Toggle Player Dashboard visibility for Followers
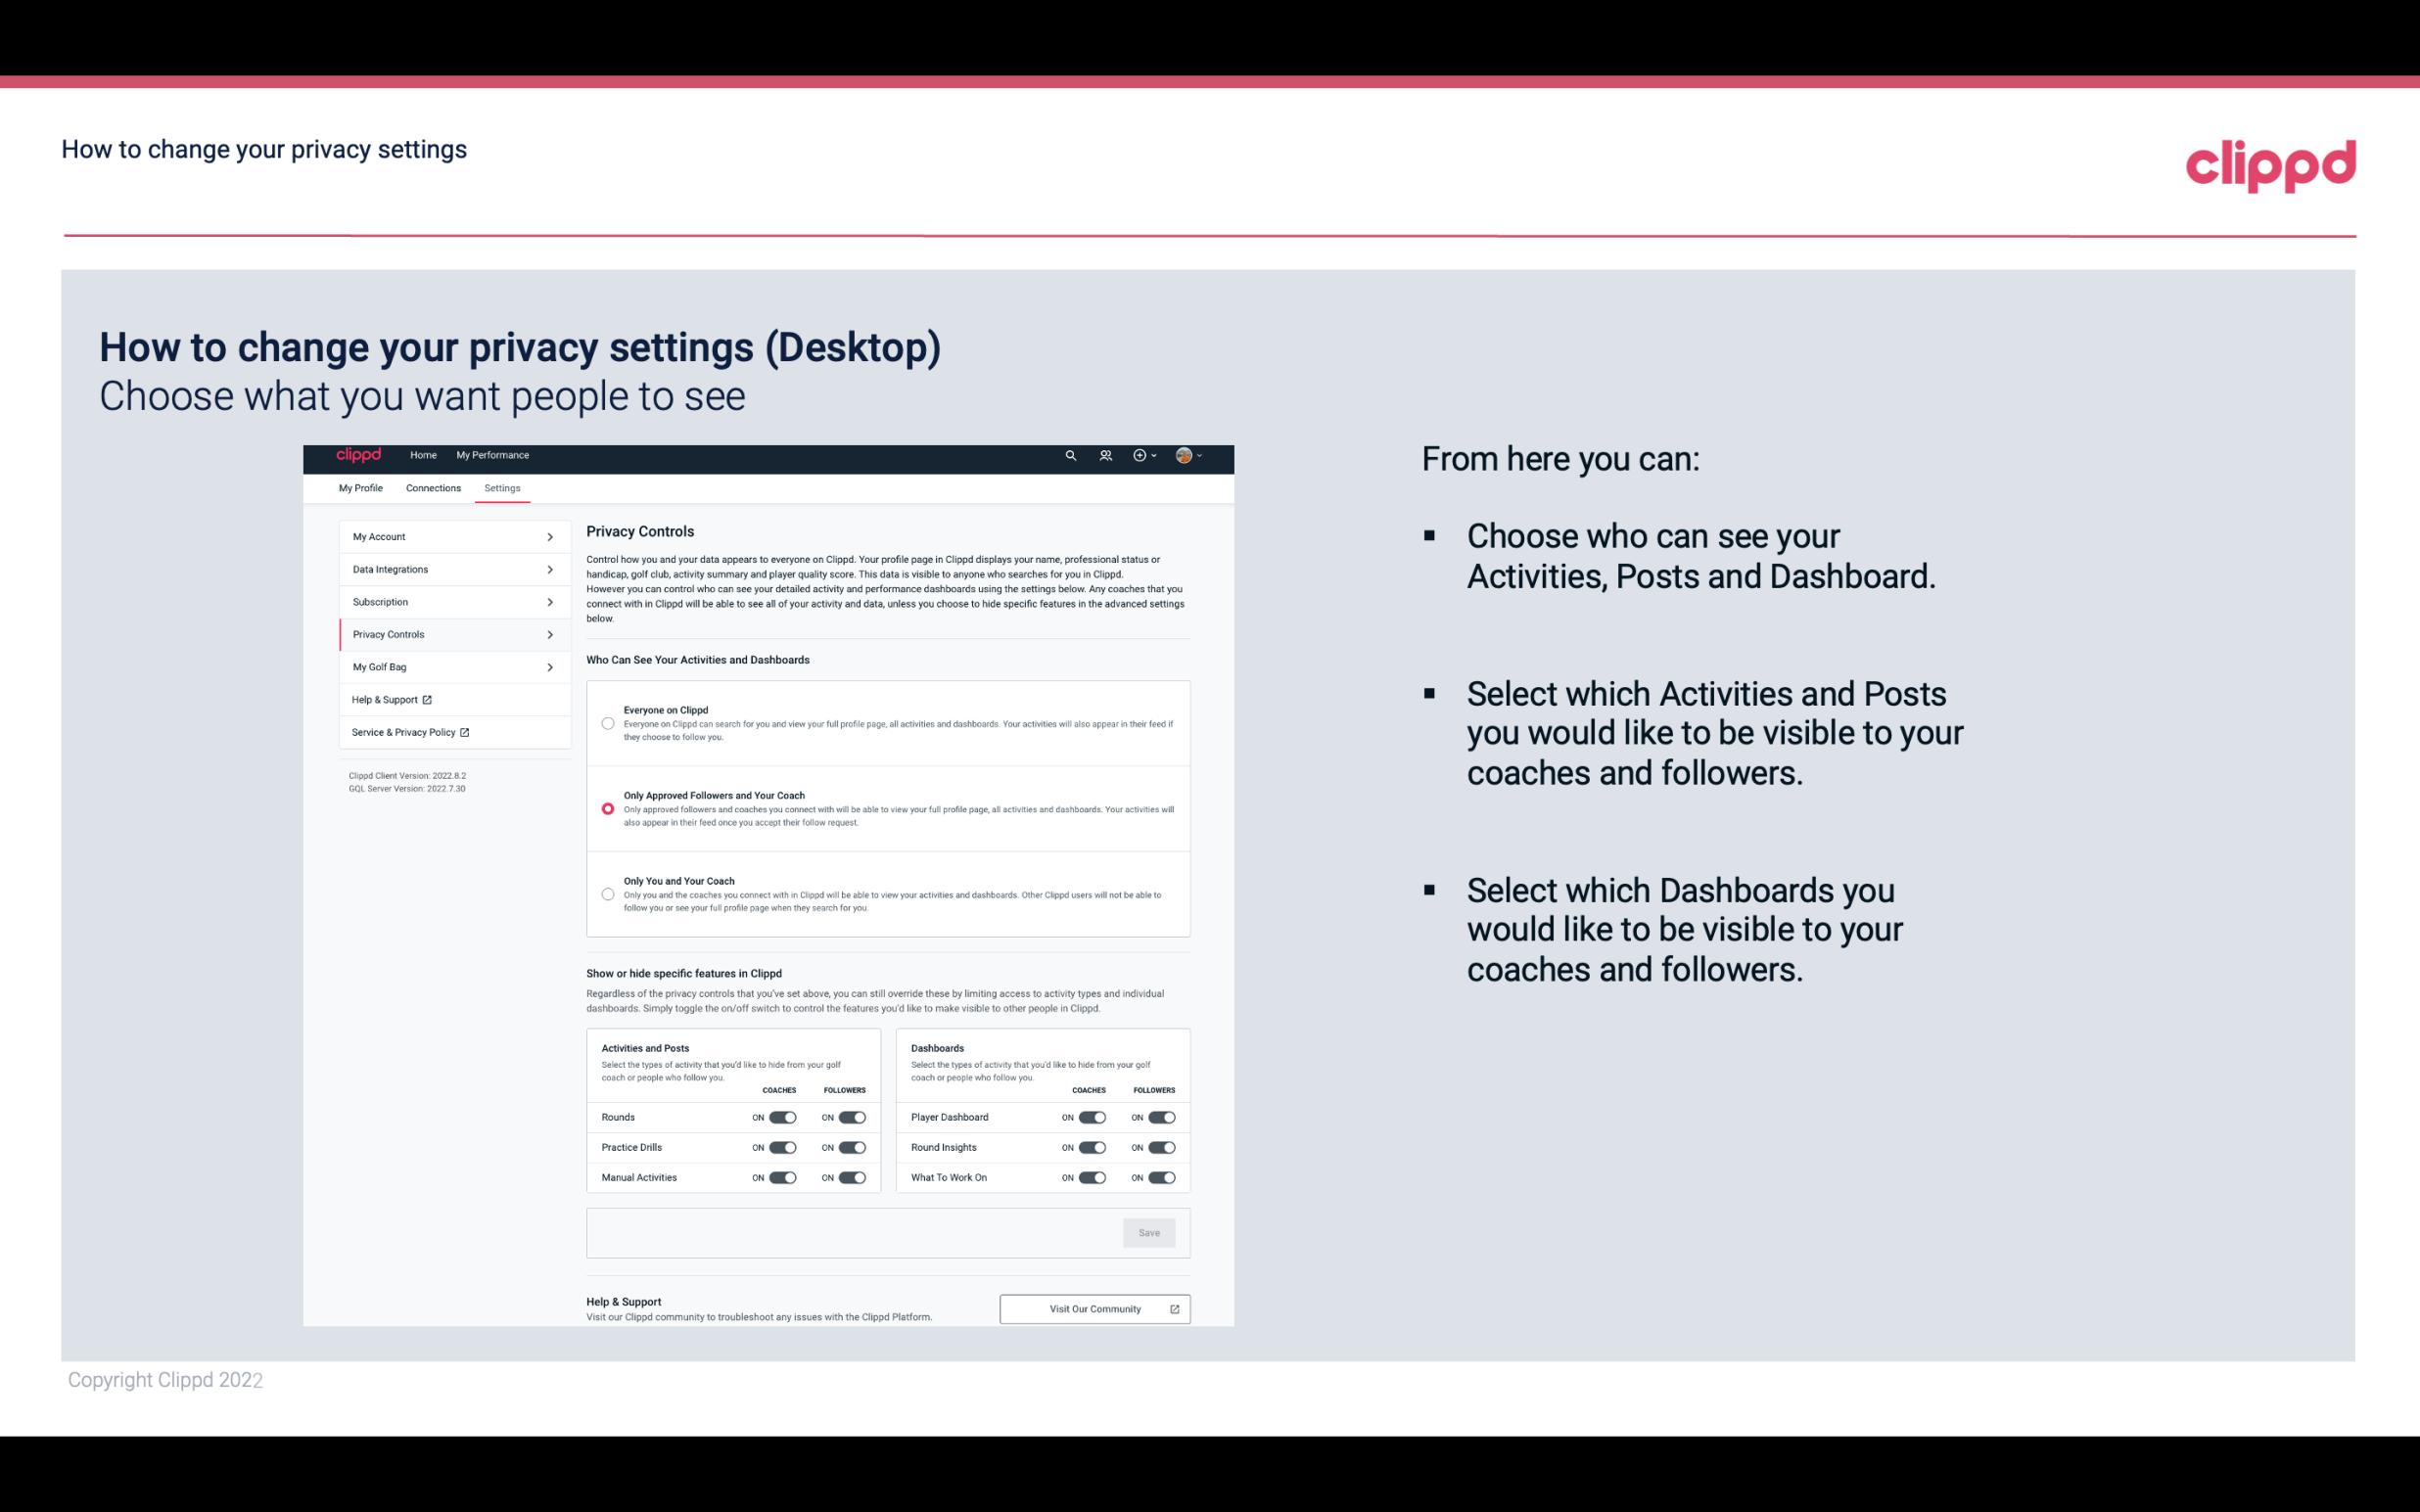The image size is (2420, 1512). (1160, 1117)
